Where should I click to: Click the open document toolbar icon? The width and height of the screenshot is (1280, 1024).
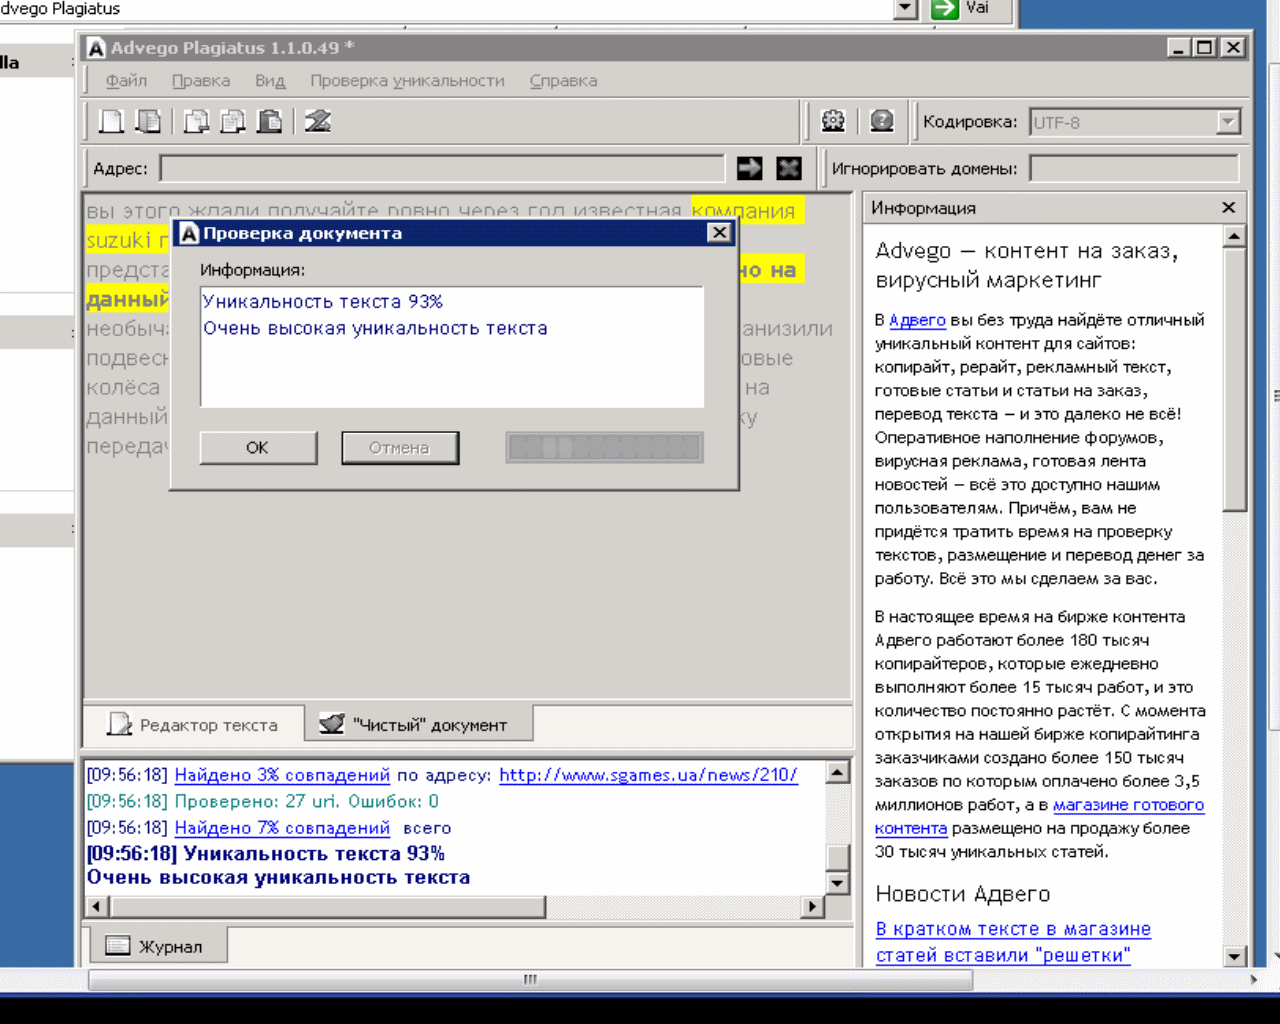point(148,122)
